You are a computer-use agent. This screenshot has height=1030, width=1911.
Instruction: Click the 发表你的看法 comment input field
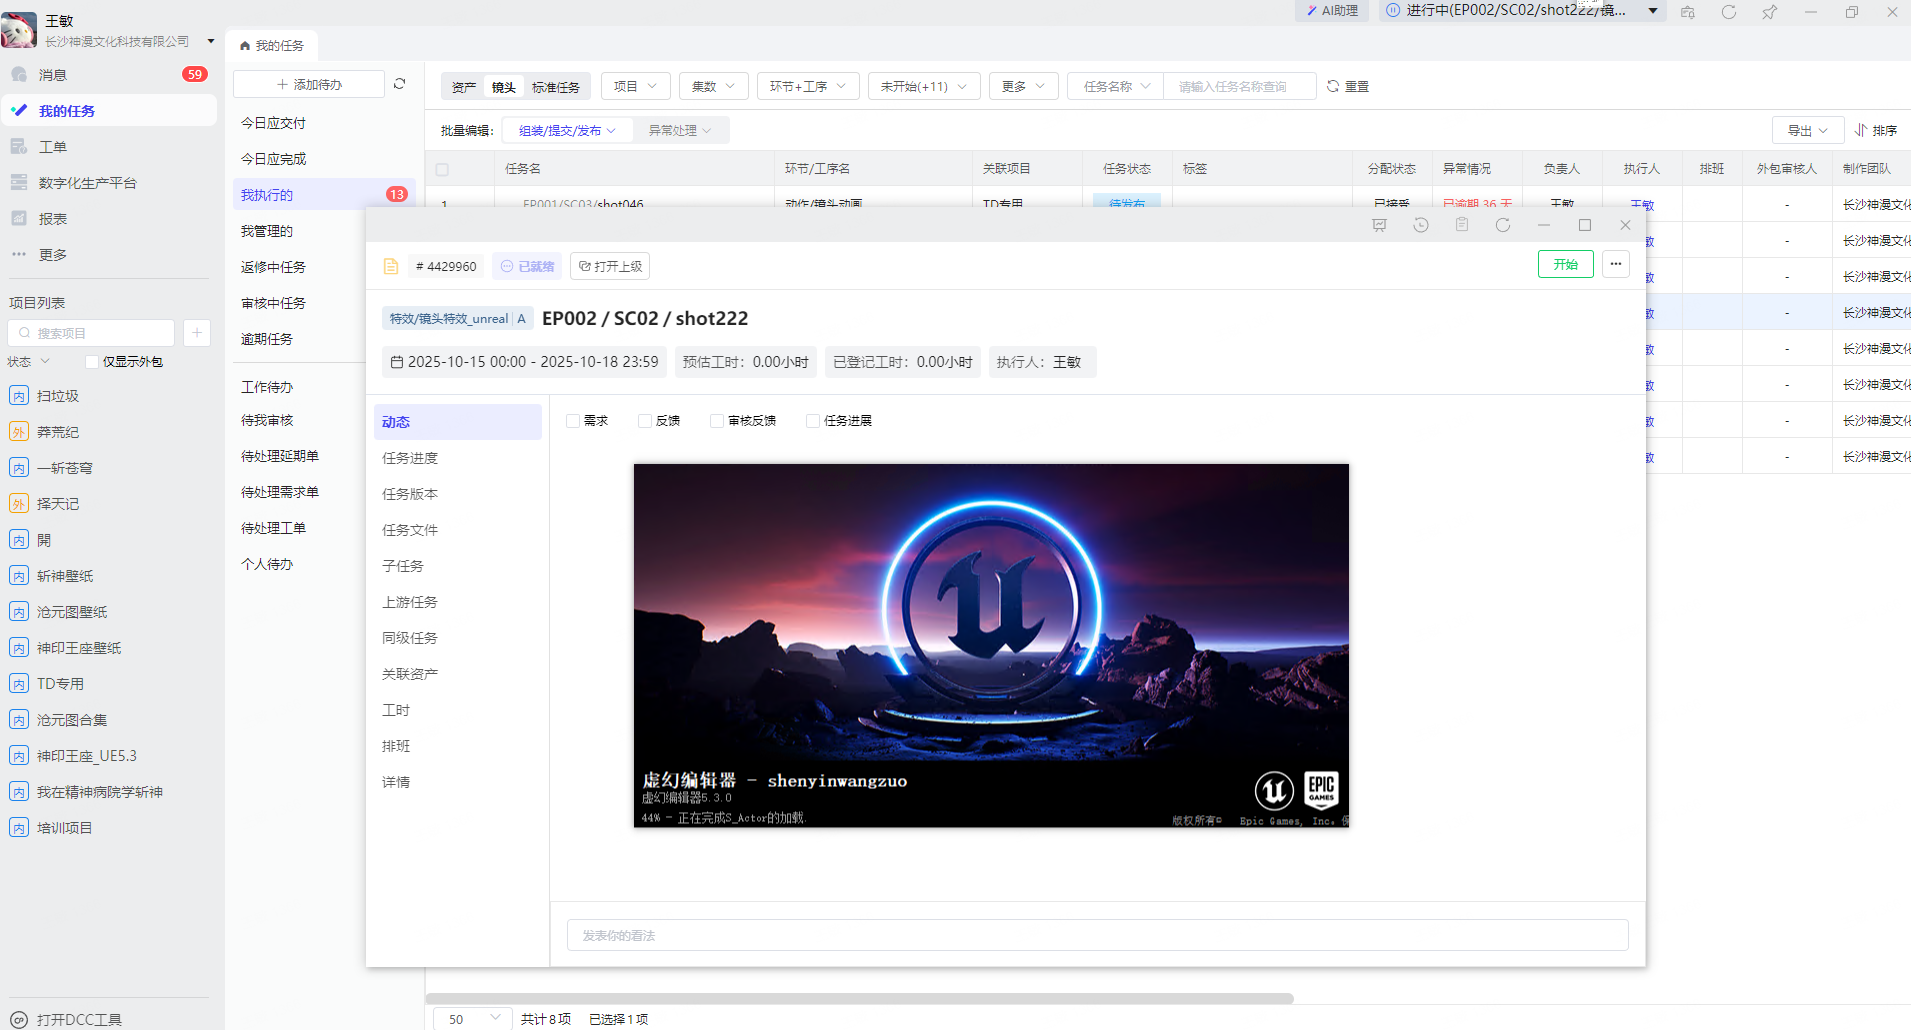(x=1097, y=935)
